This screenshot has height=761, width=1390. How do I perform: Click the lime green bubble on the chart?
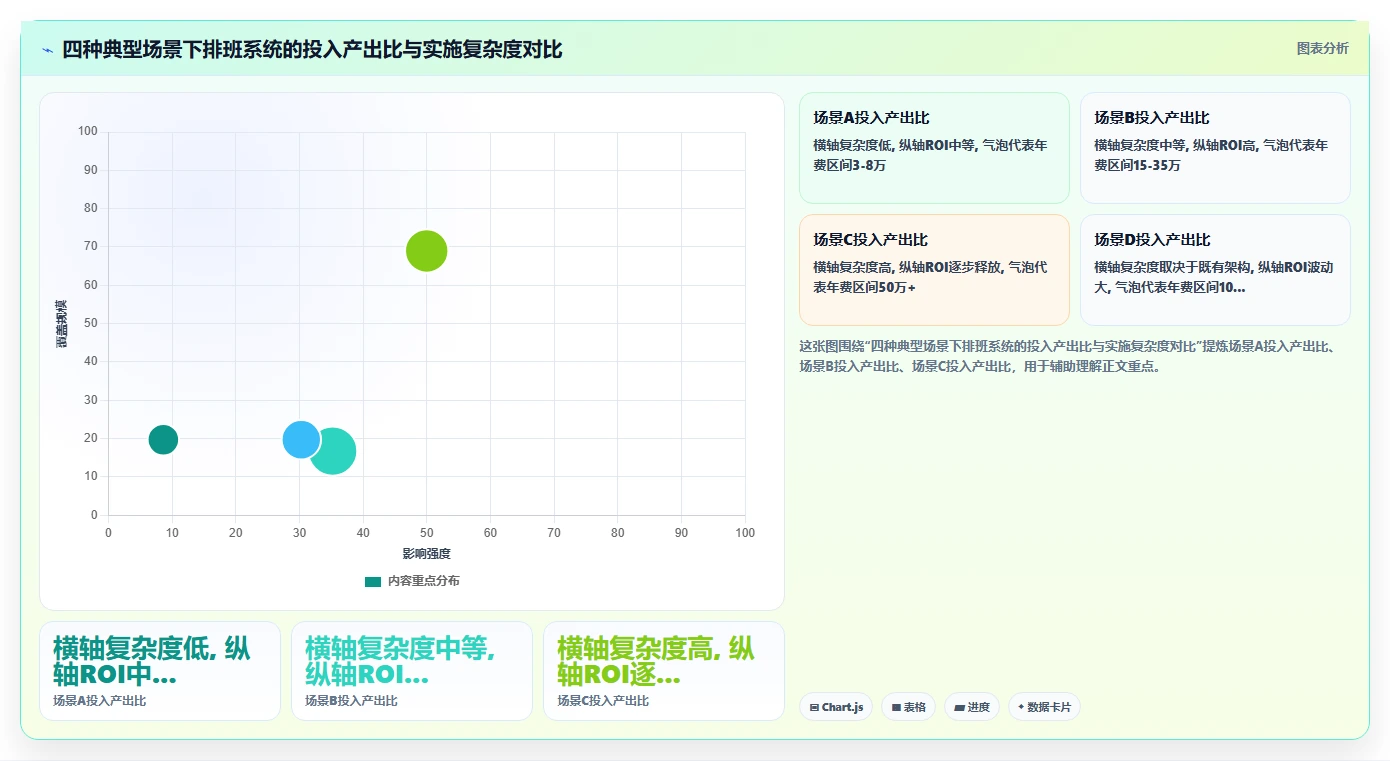click(427, 251)
